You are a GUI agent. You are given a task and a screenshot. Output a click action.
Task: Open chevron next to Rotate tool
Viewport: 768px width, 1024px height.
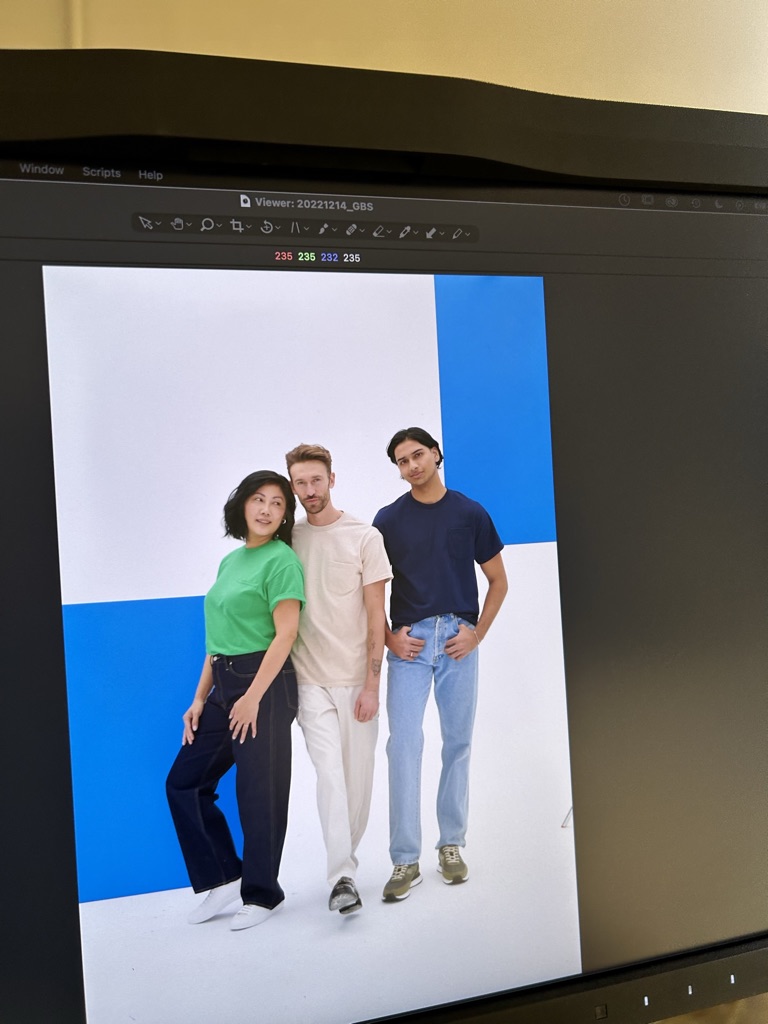(x=278, y=227)
